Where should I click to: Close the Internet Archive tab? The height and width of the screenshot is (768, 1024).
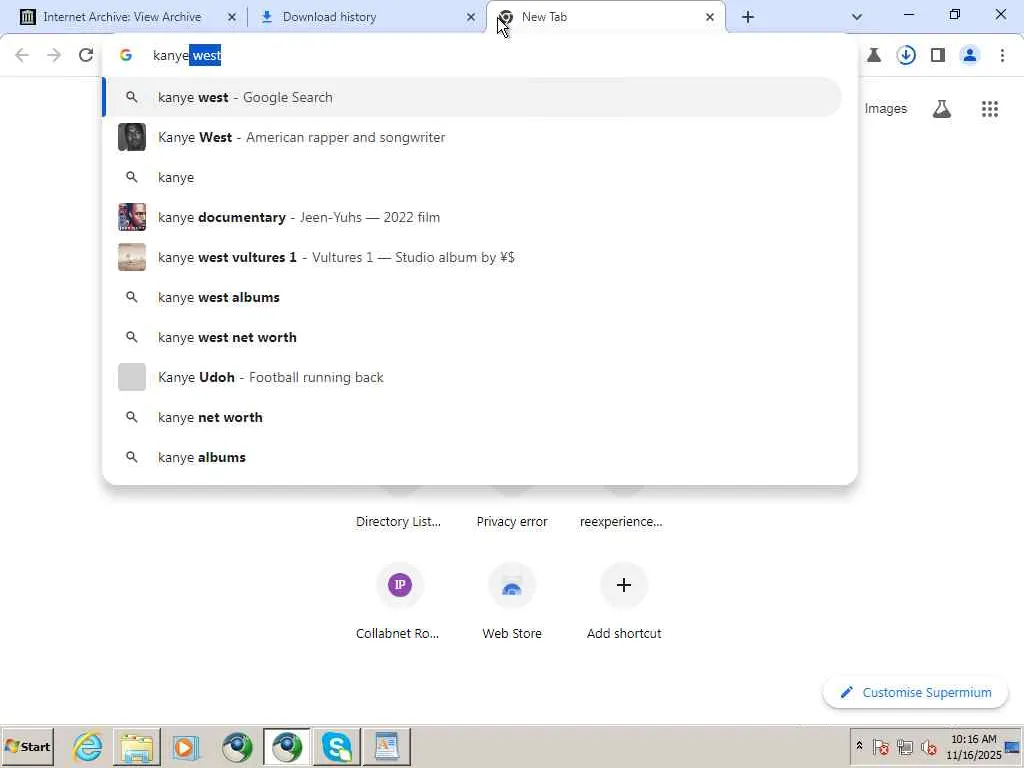pos(231,17)
